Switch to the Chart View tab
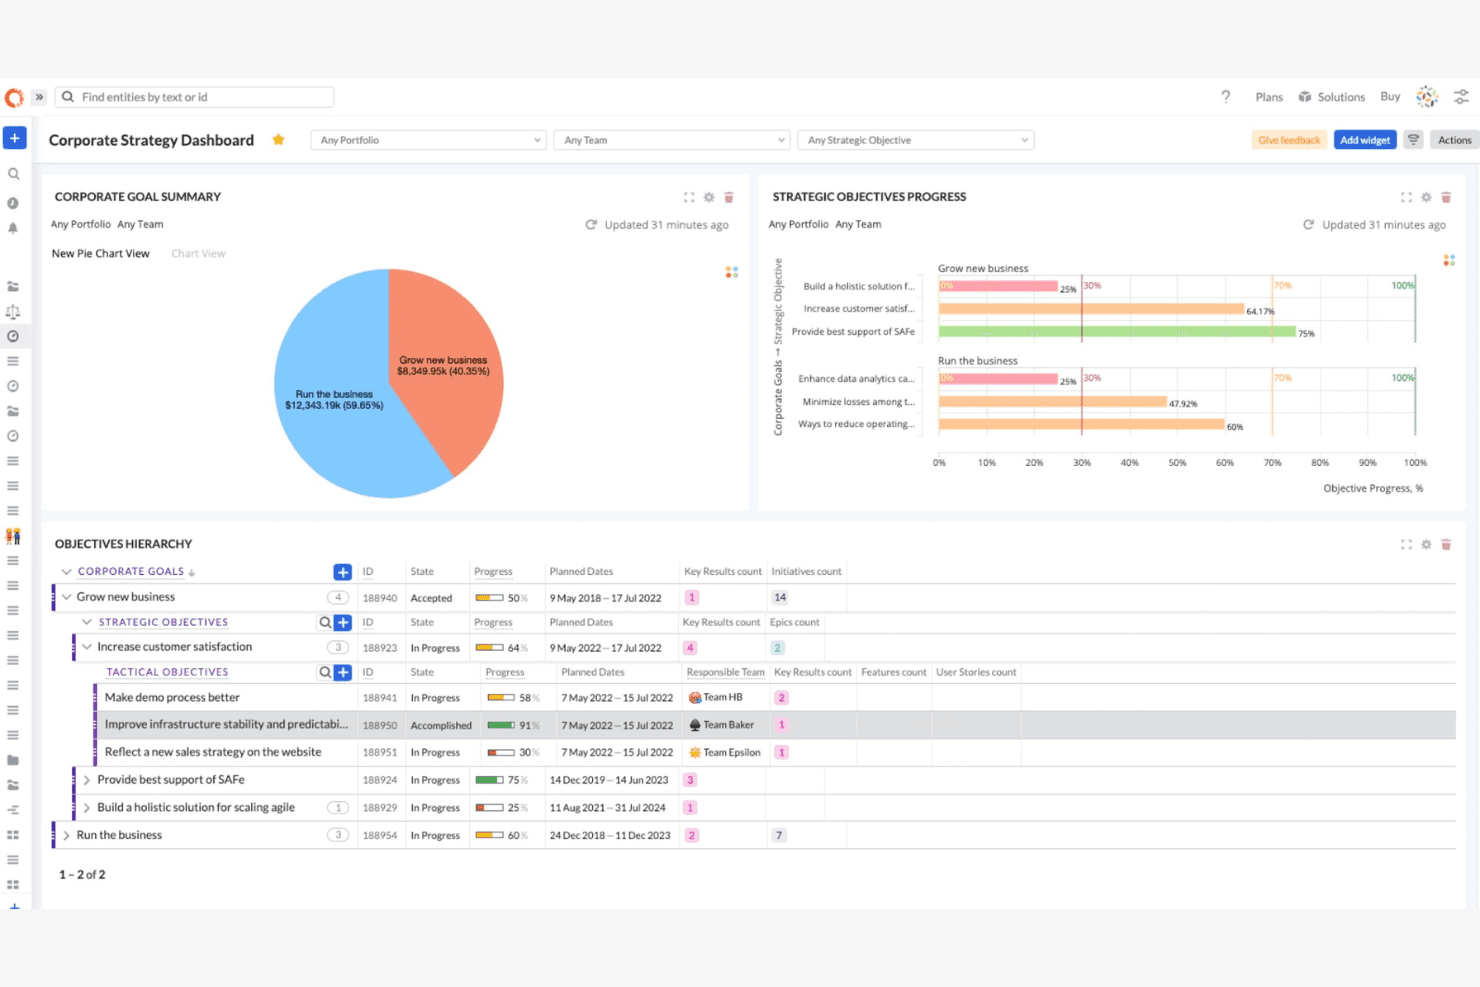 [198, 254]
